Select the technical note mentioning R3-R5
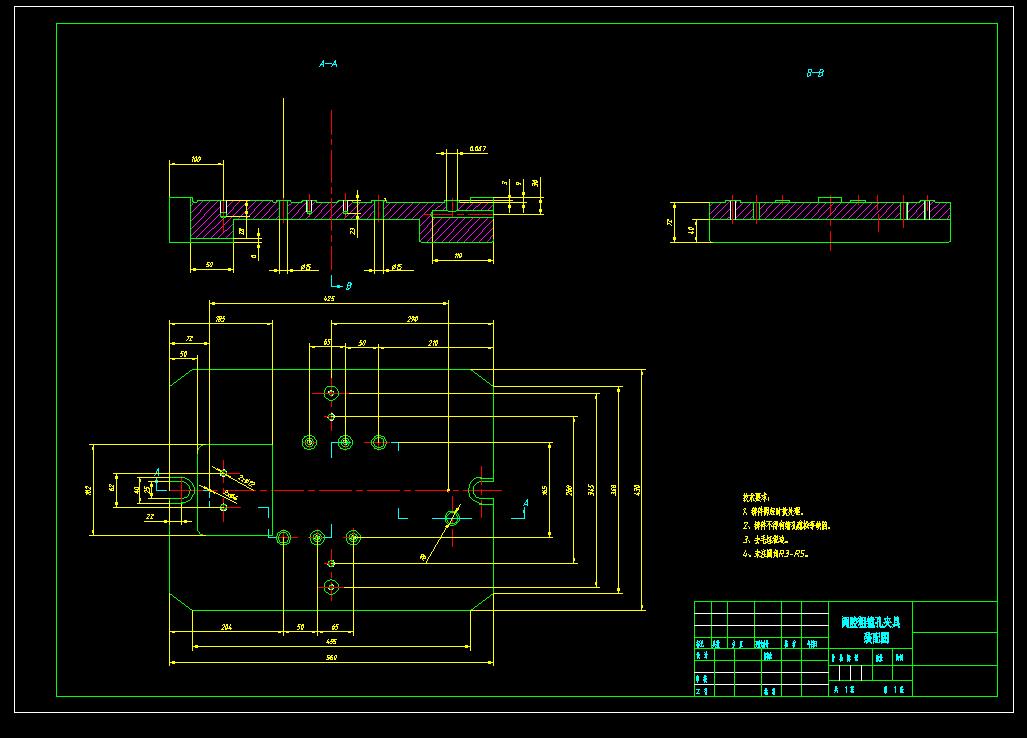Screen dimensions: 1027x738 coord(776,554)
